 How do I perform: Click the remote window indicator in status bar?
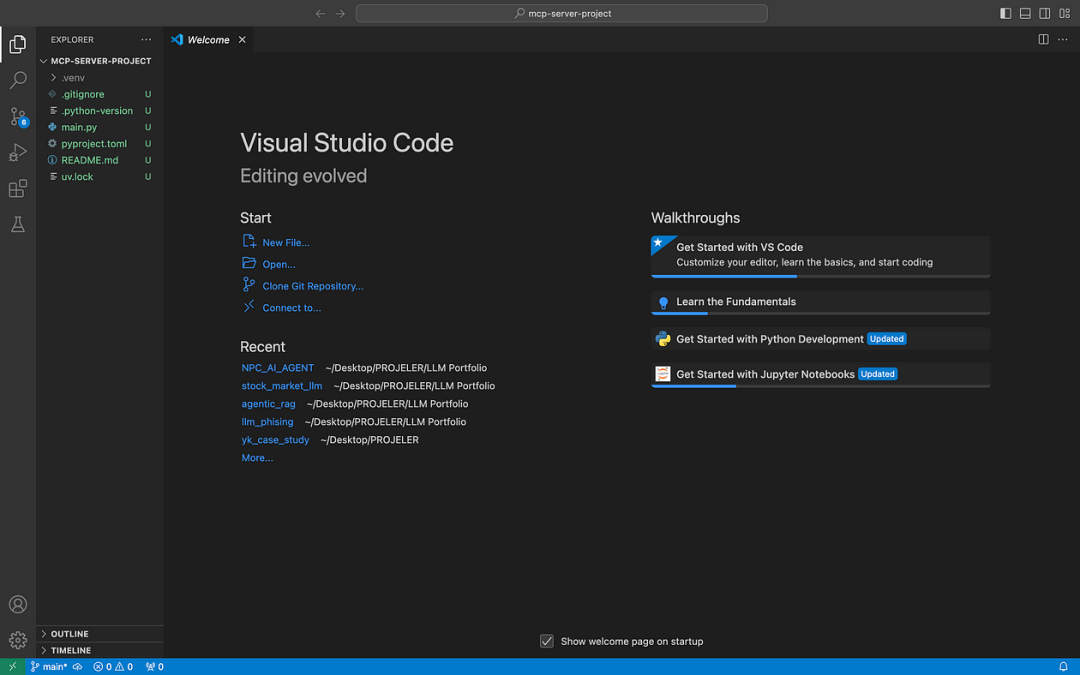tap(12, 667)
